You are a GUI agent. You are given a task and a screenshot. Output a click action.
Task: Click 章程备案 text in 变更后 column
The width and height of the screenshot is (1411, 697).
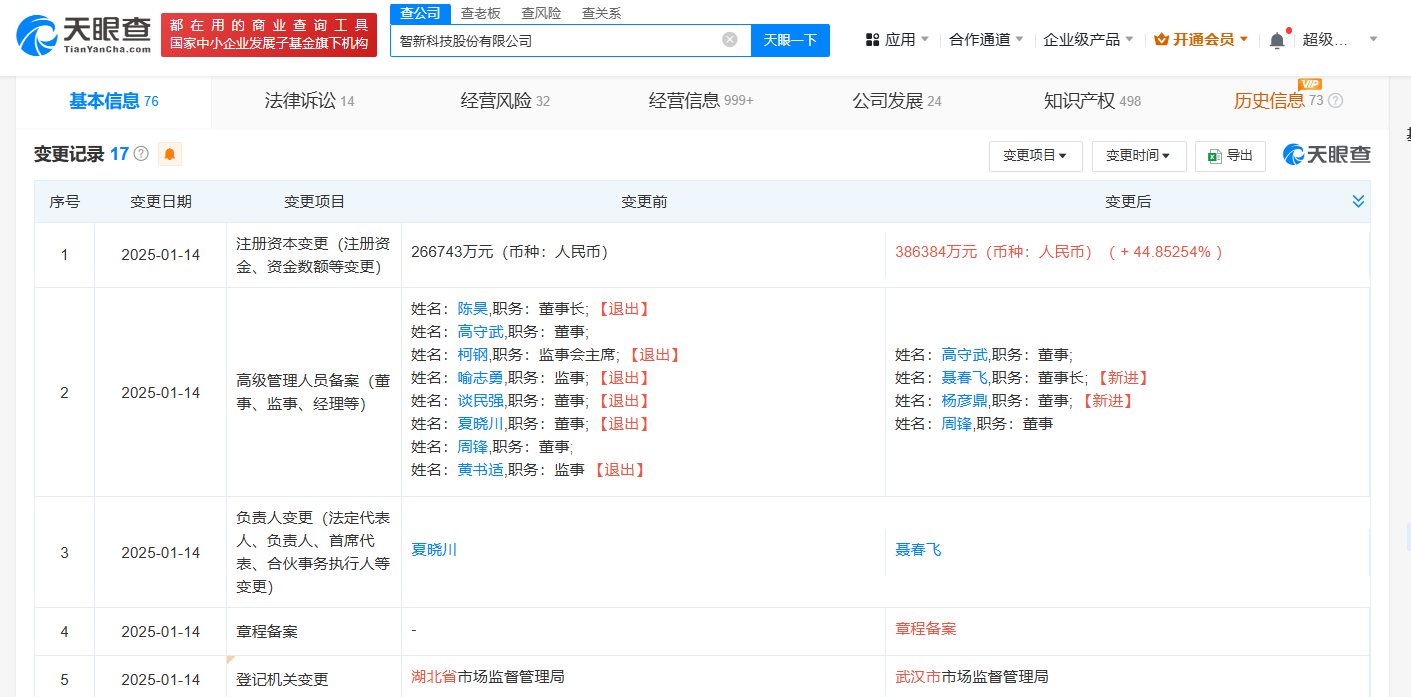[x=926, y=629]
